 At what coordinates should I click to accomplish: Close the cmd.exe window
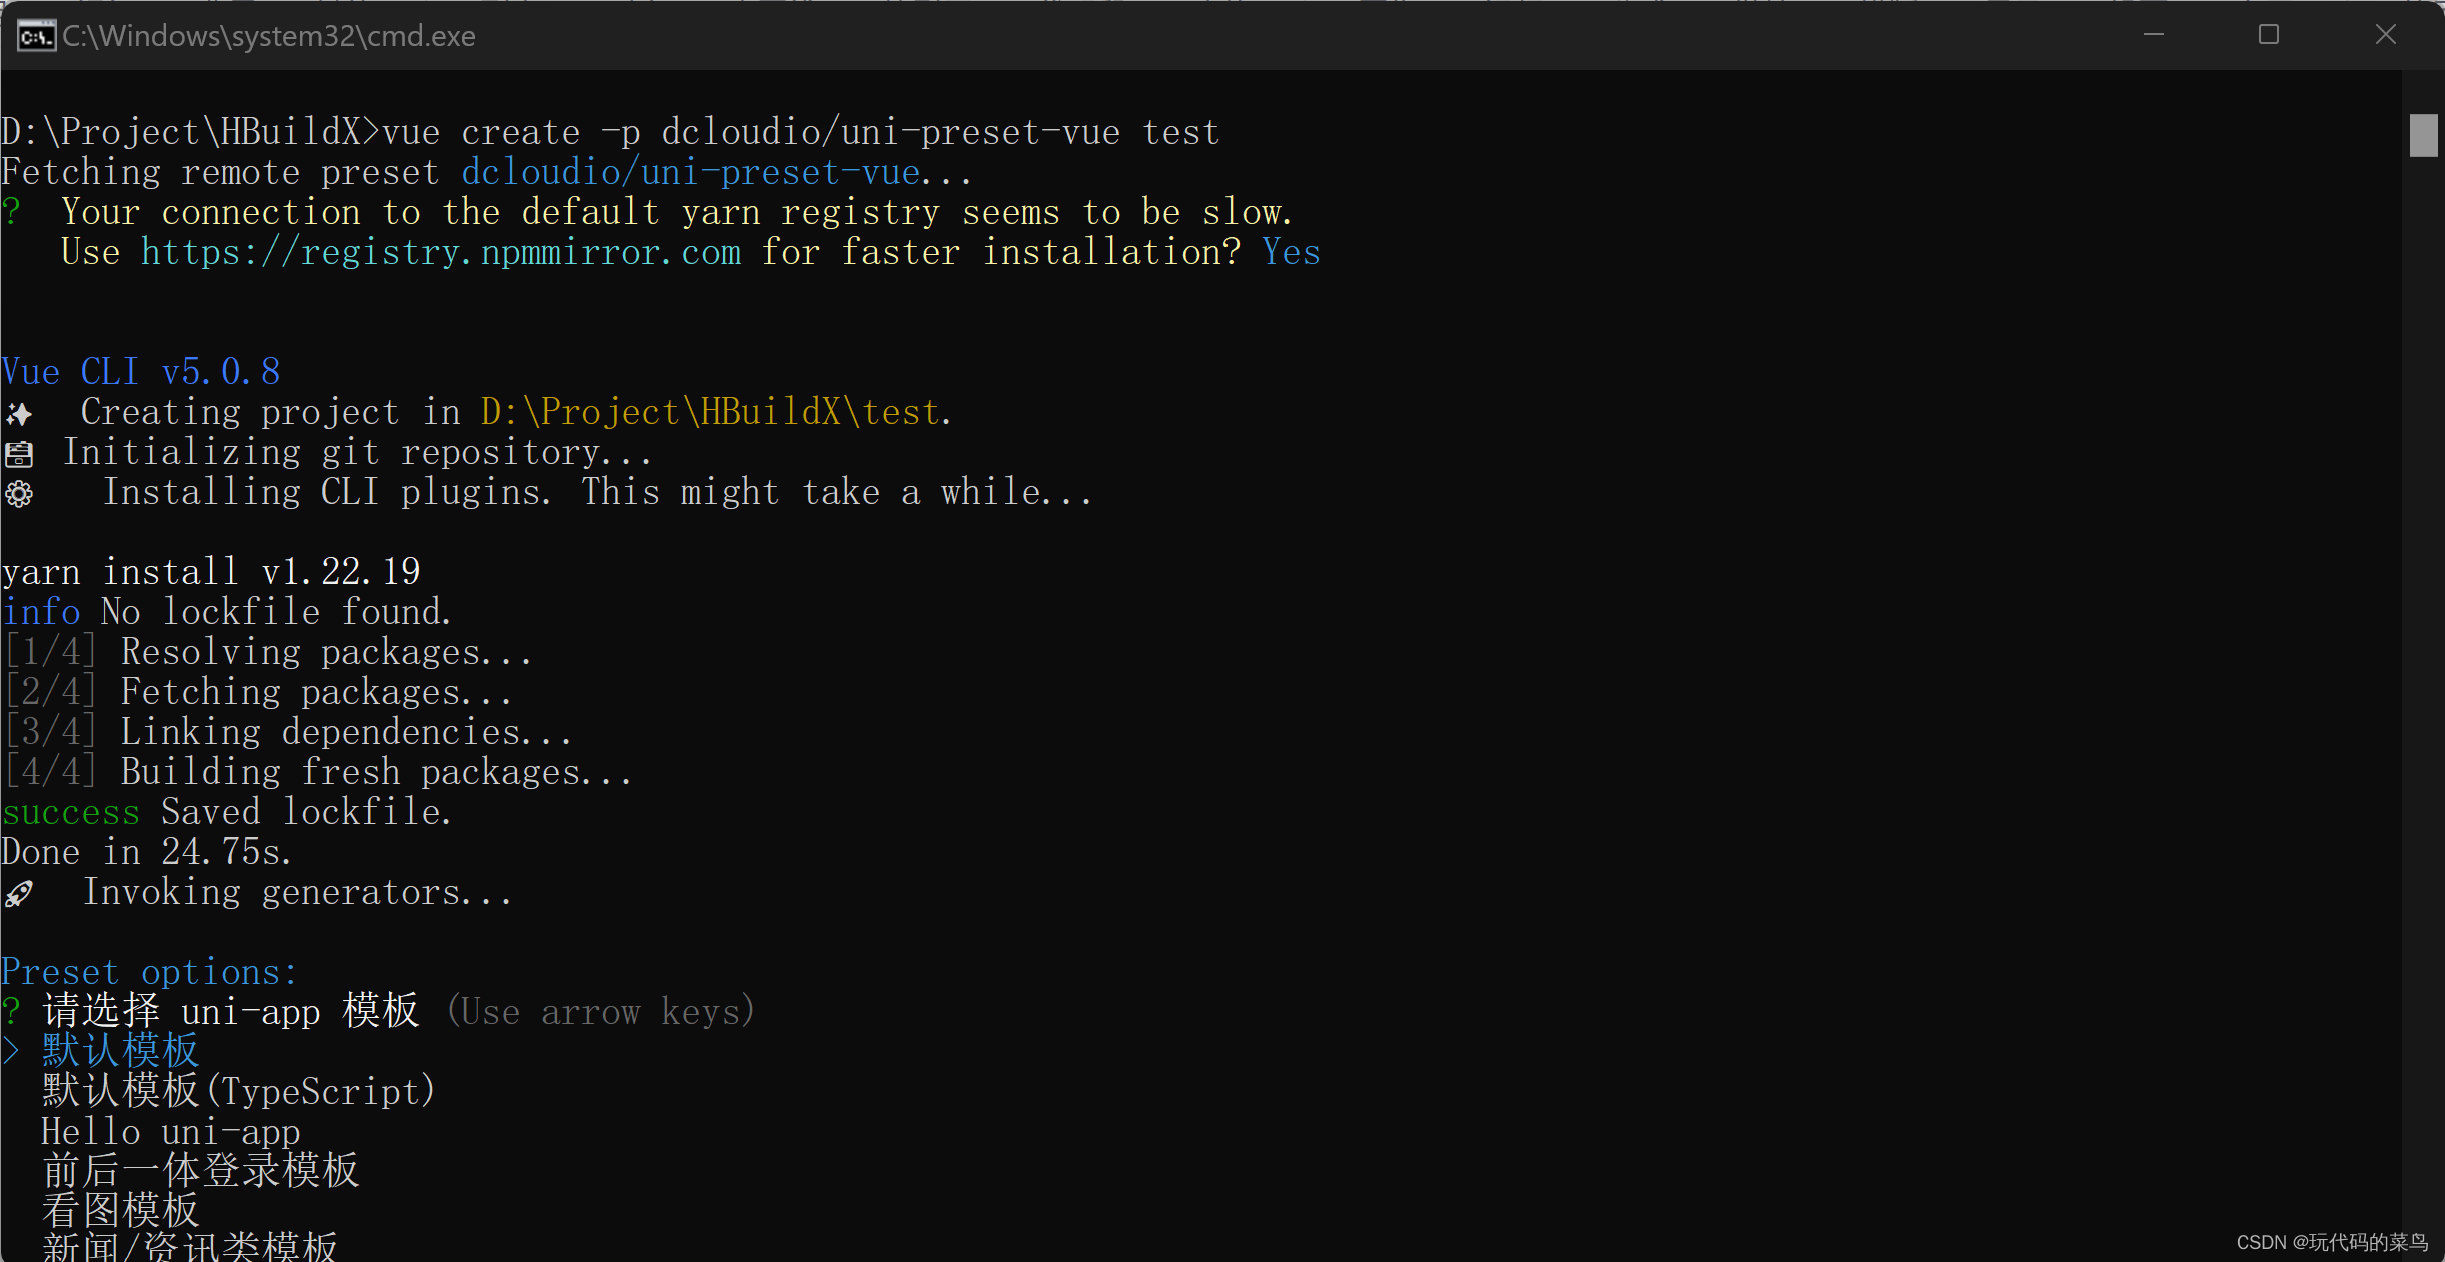(2385, 35)
